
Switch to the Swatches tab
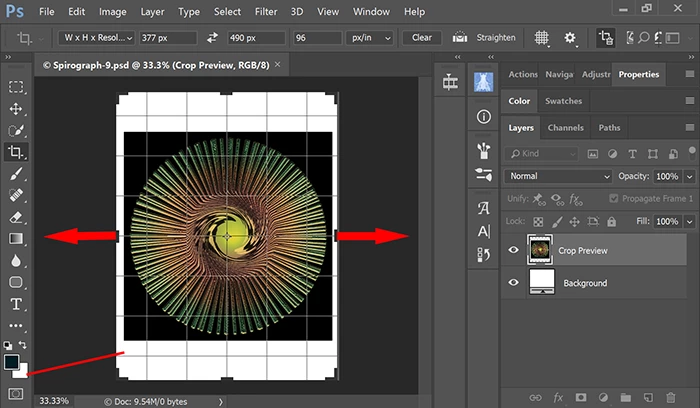563,101
